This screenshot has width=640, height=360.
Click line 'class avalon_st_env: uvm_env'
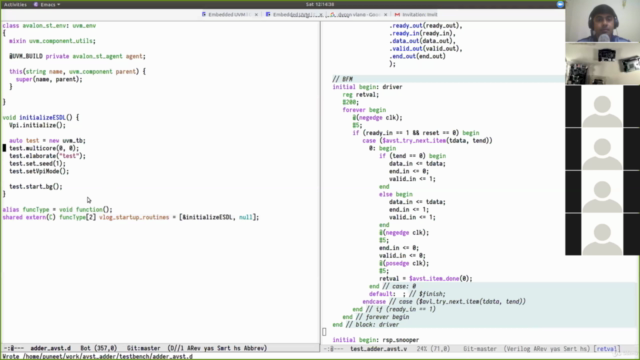pos(49,26)
